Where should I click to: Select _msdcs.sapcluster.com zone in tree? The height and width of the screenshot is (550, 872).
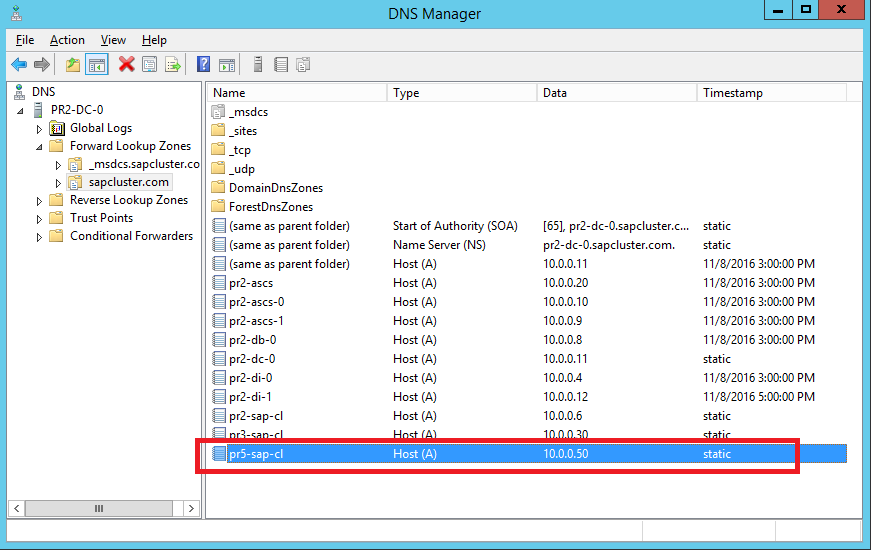[143, 164]
